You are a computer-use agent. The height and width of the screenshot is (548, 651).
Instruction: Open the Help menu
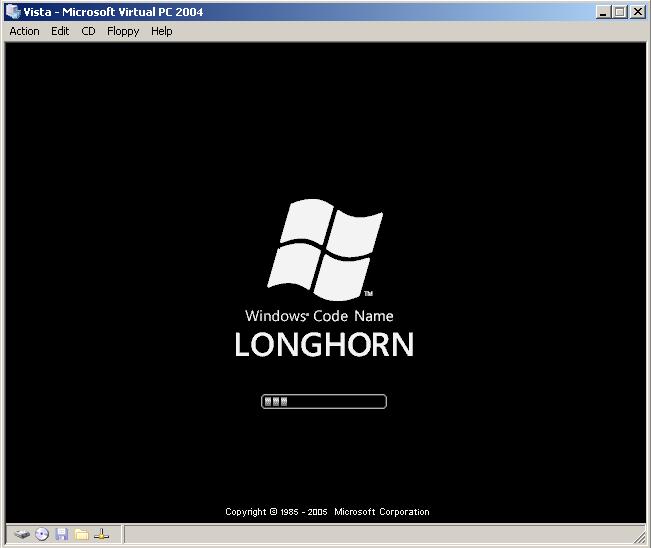click(x=162, y=32)
